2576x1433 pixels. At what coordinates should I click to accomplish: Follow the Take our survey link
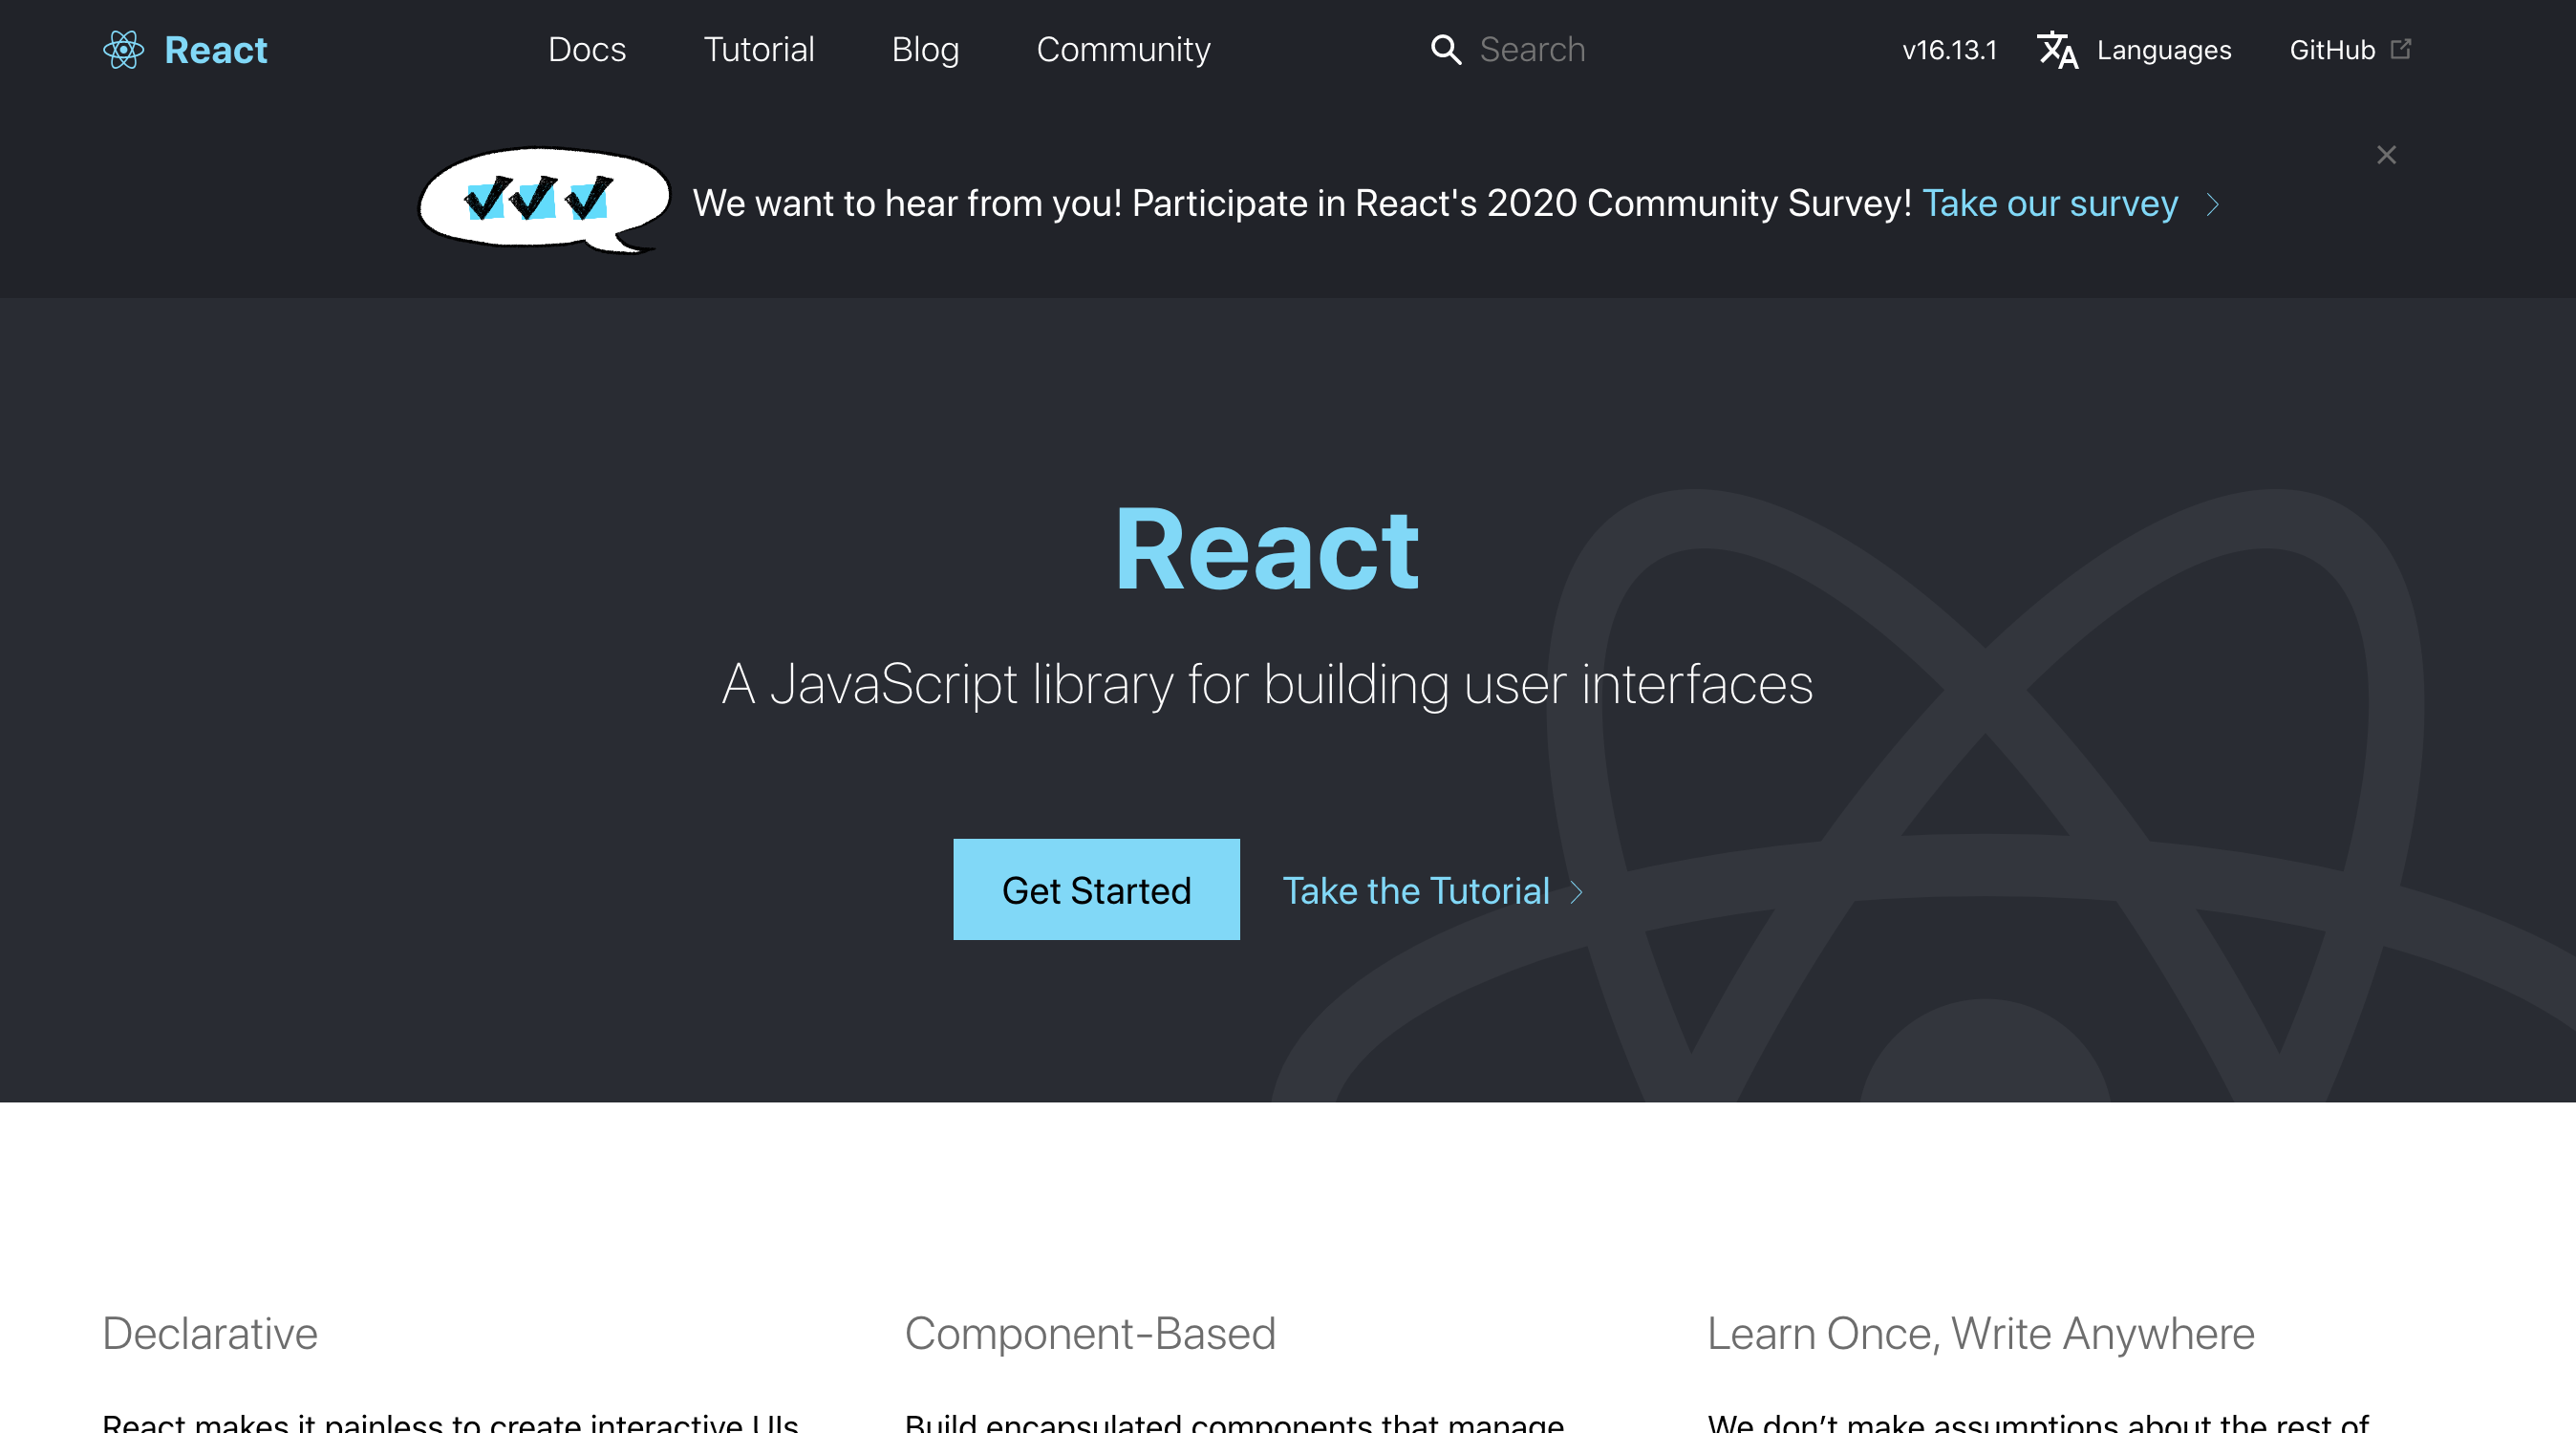(x=2050, y=203)
